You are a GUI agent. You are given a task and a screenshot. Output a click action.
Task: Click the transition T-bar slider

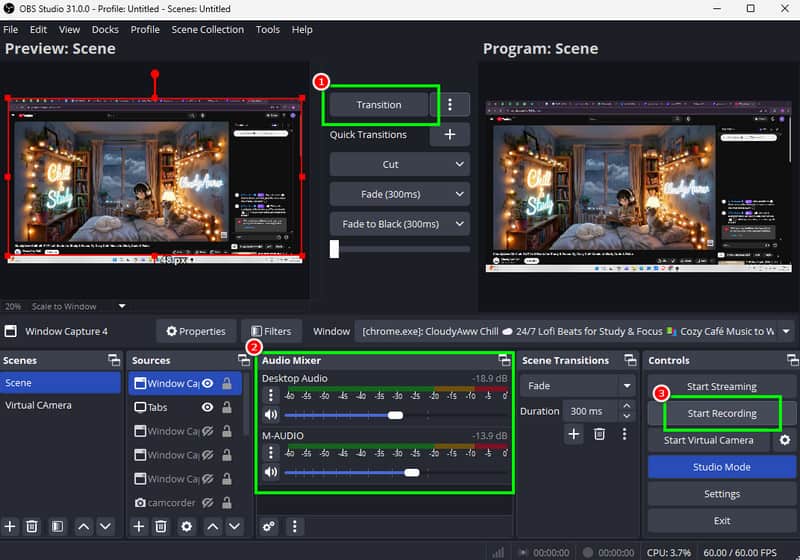coord(400,249)
